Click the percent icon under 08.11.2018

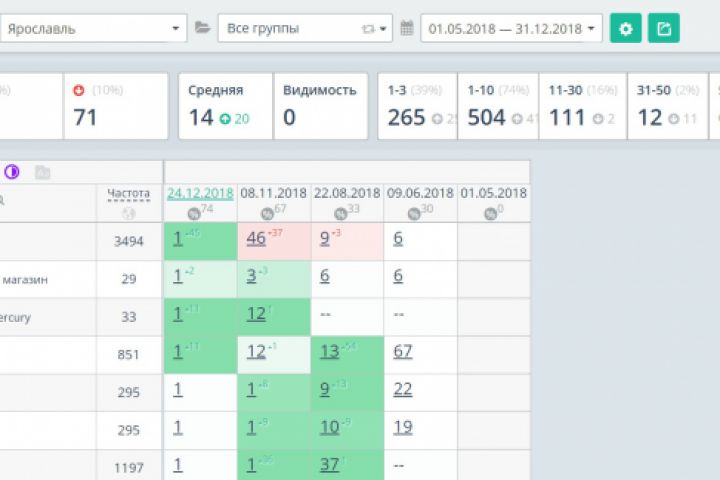267,214
